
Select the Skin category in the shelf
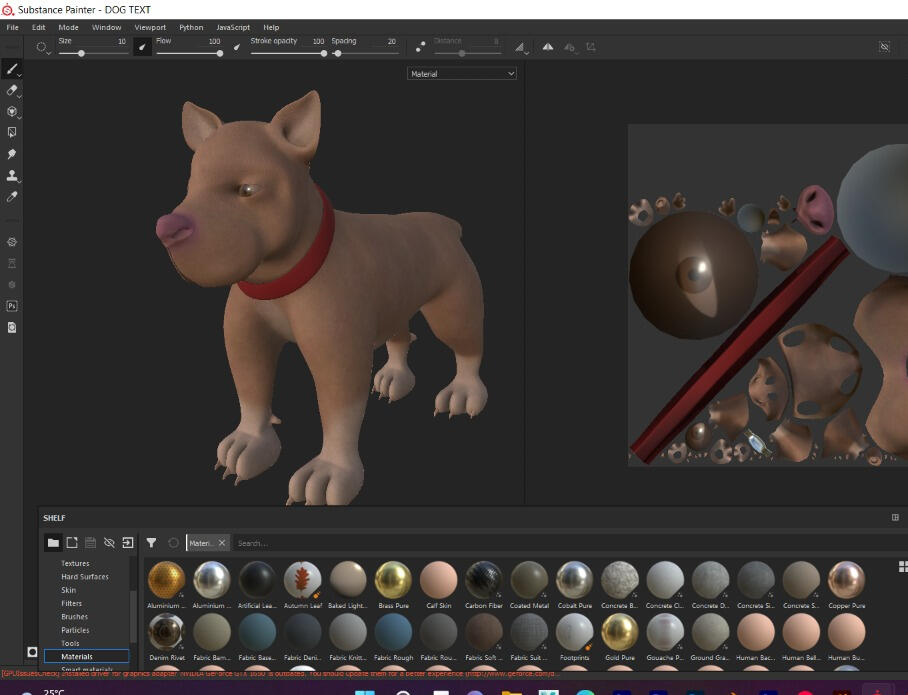pyautogui.click(x=69, y=590)
